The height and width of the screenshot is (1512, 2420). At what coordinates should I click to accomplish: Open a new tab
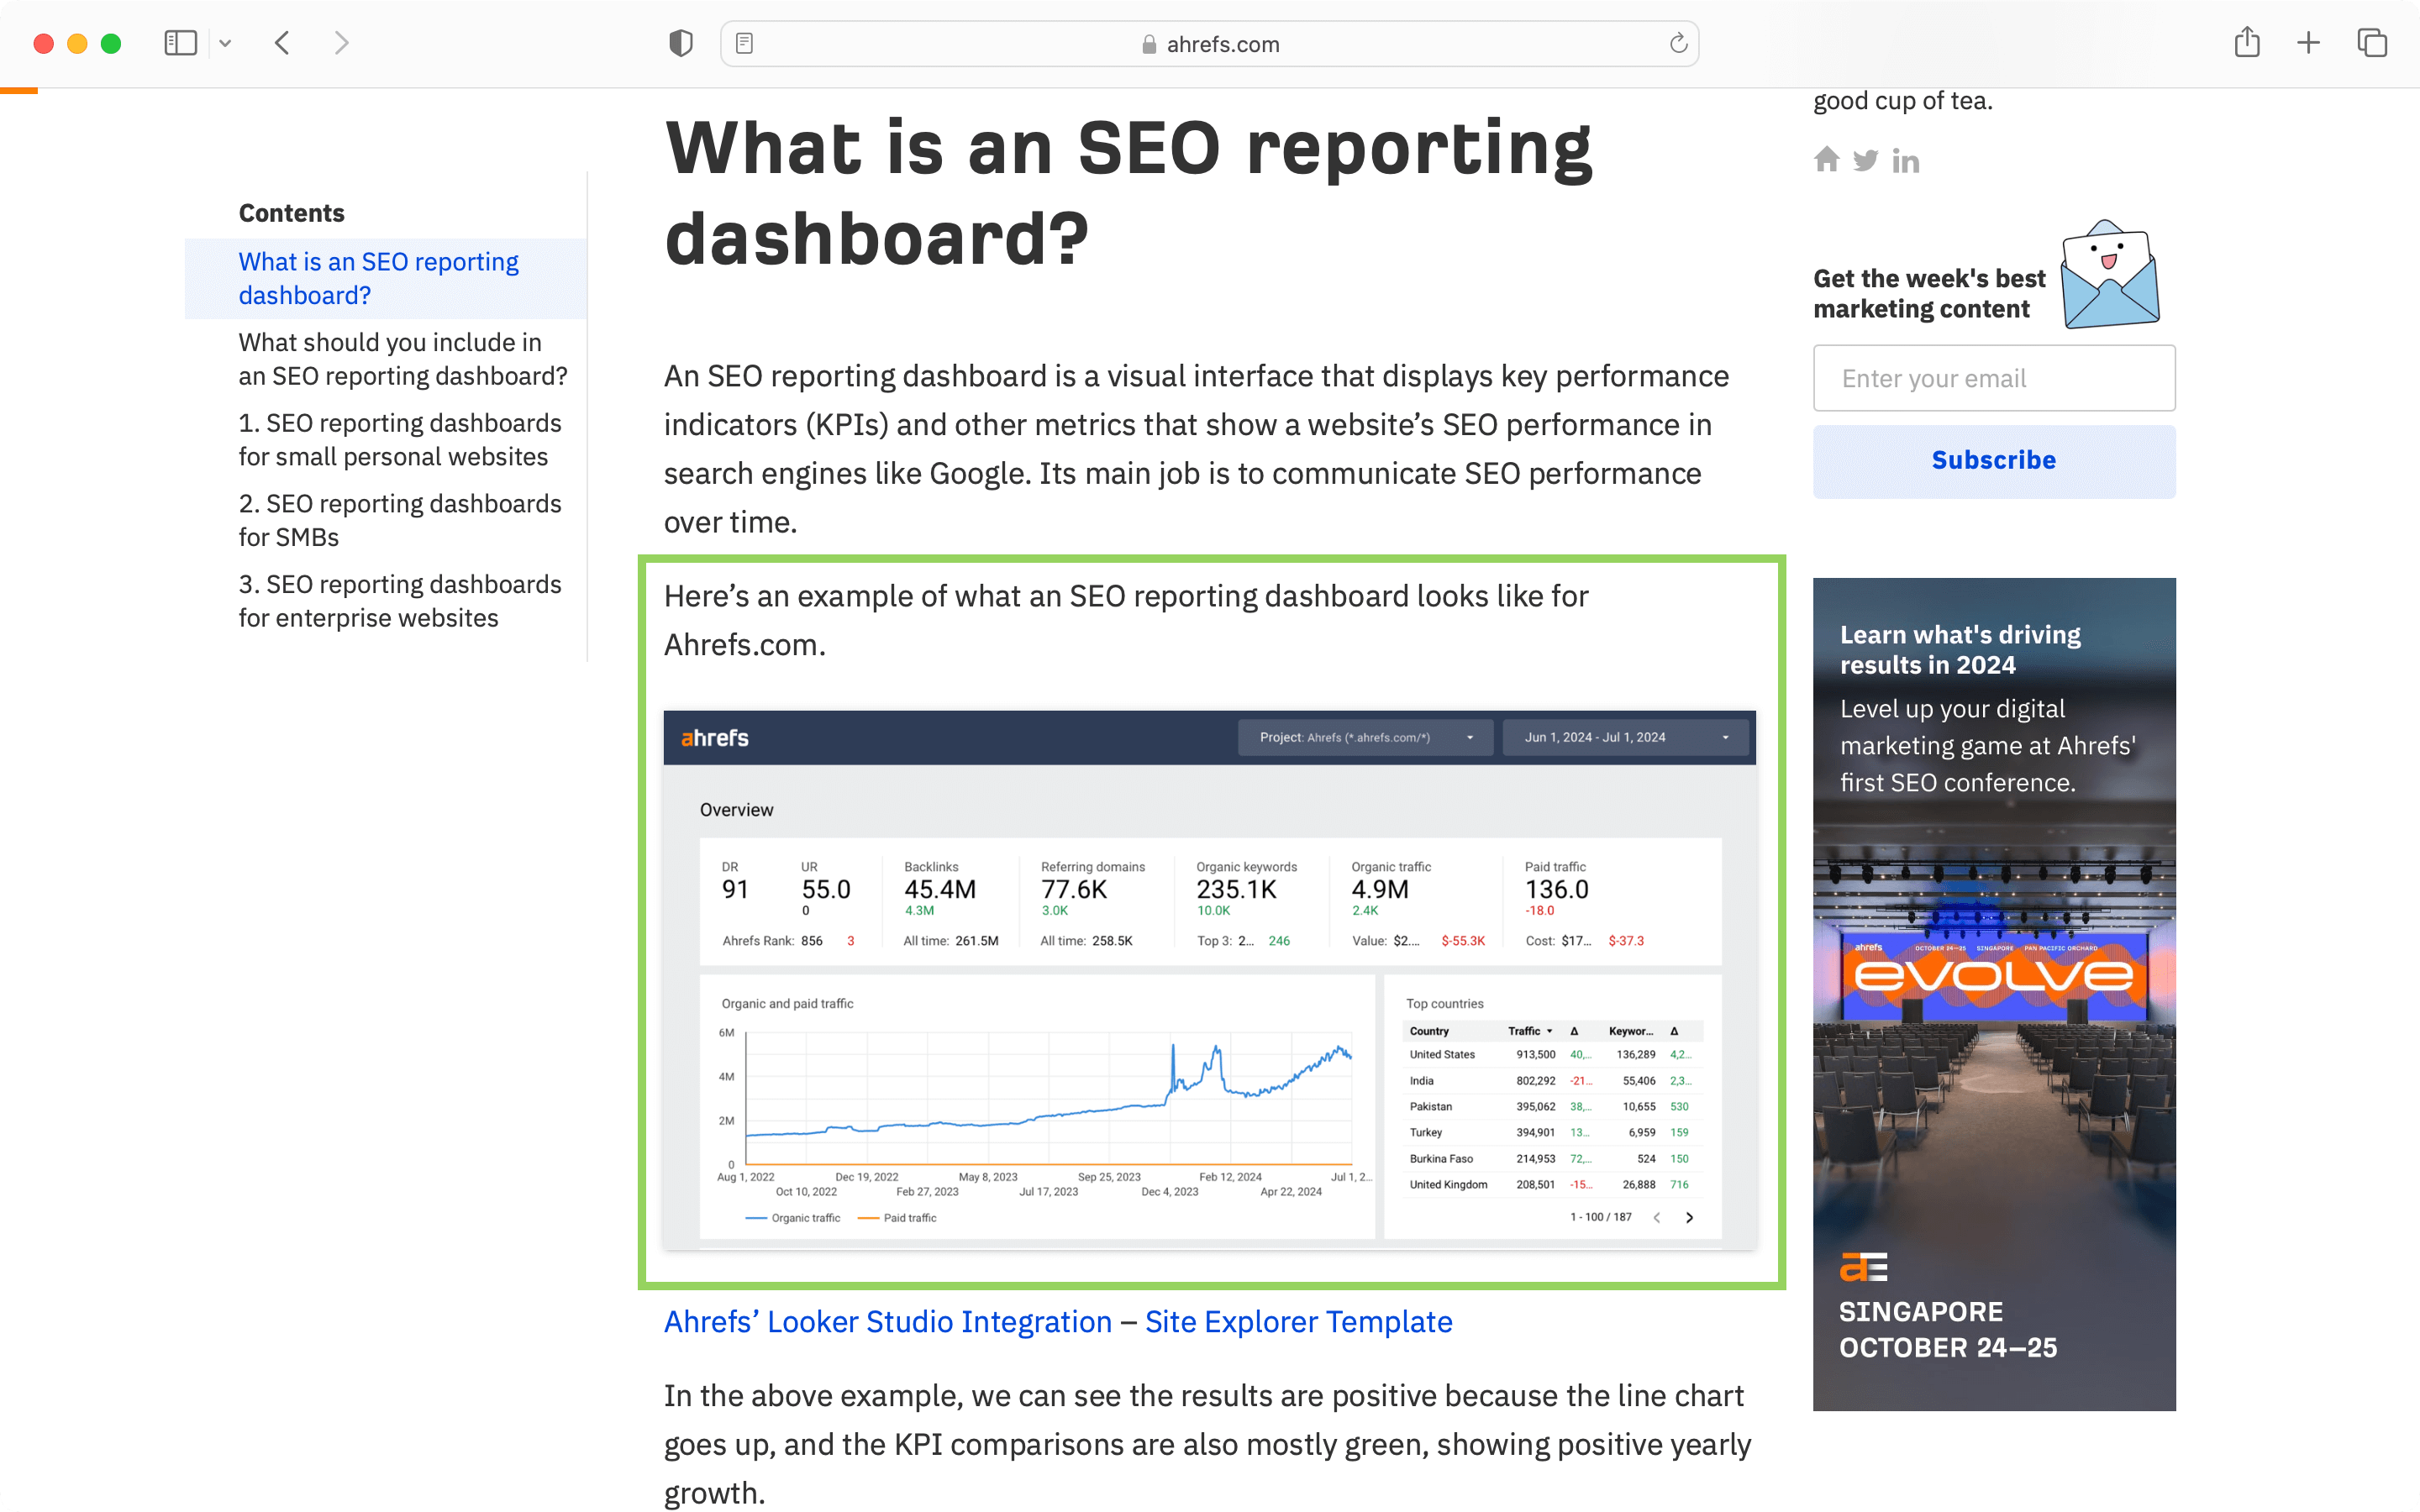pyautogui.click(x=2308, y=43)
